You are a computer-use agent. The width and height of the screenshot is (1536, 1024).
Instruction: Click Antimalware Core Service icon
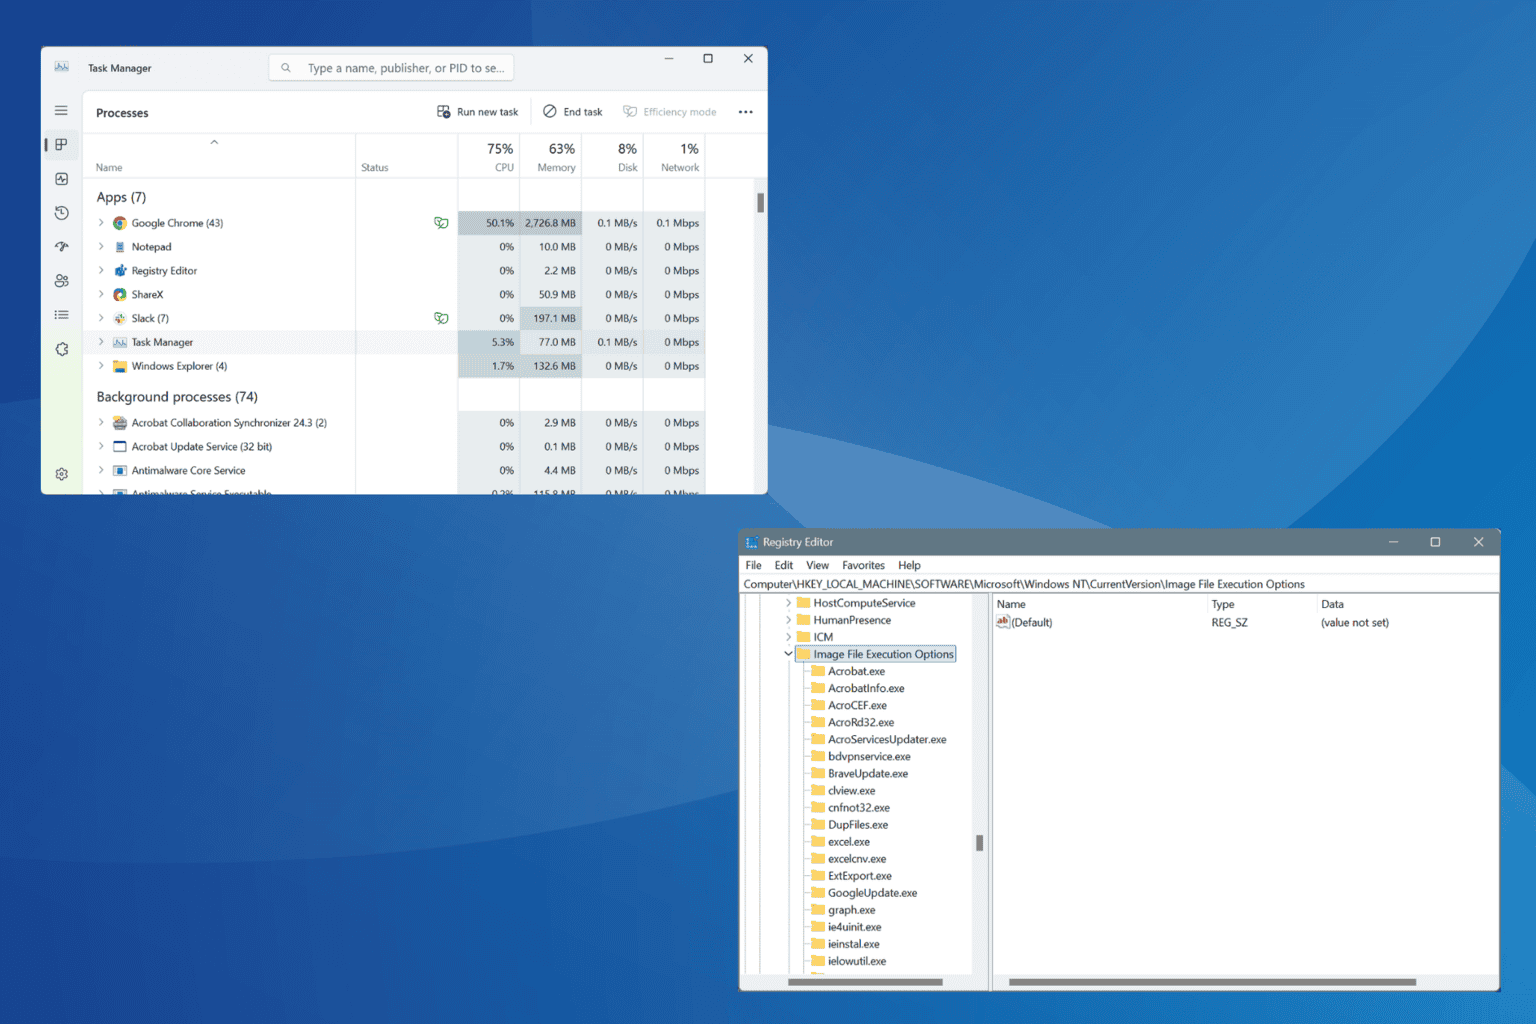(120, 471)
